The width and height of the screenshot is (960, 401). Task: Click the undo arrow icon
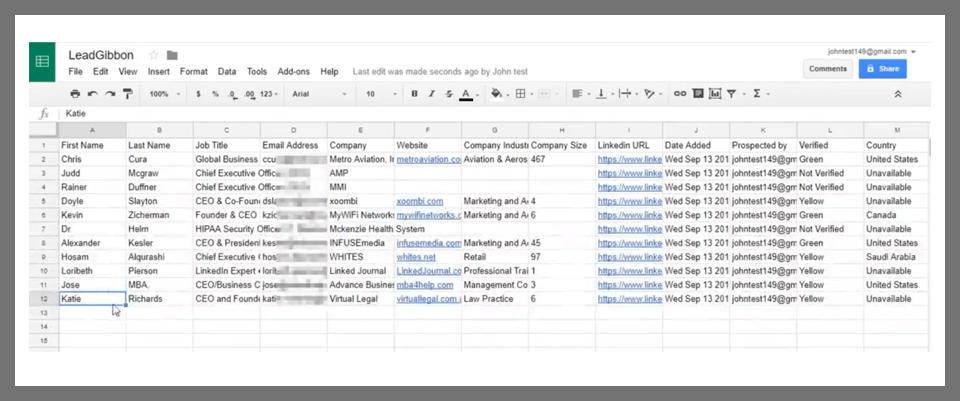tap(93, 94)
